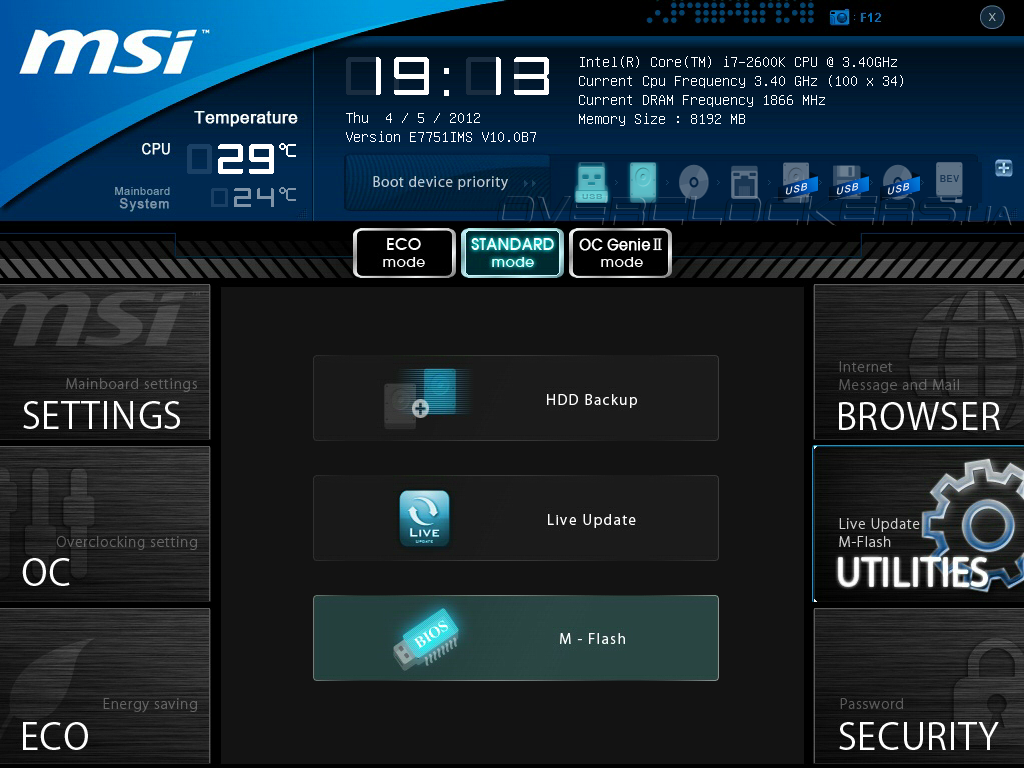Click the Current DRAM Frequency 1866 MHz text

701,101
